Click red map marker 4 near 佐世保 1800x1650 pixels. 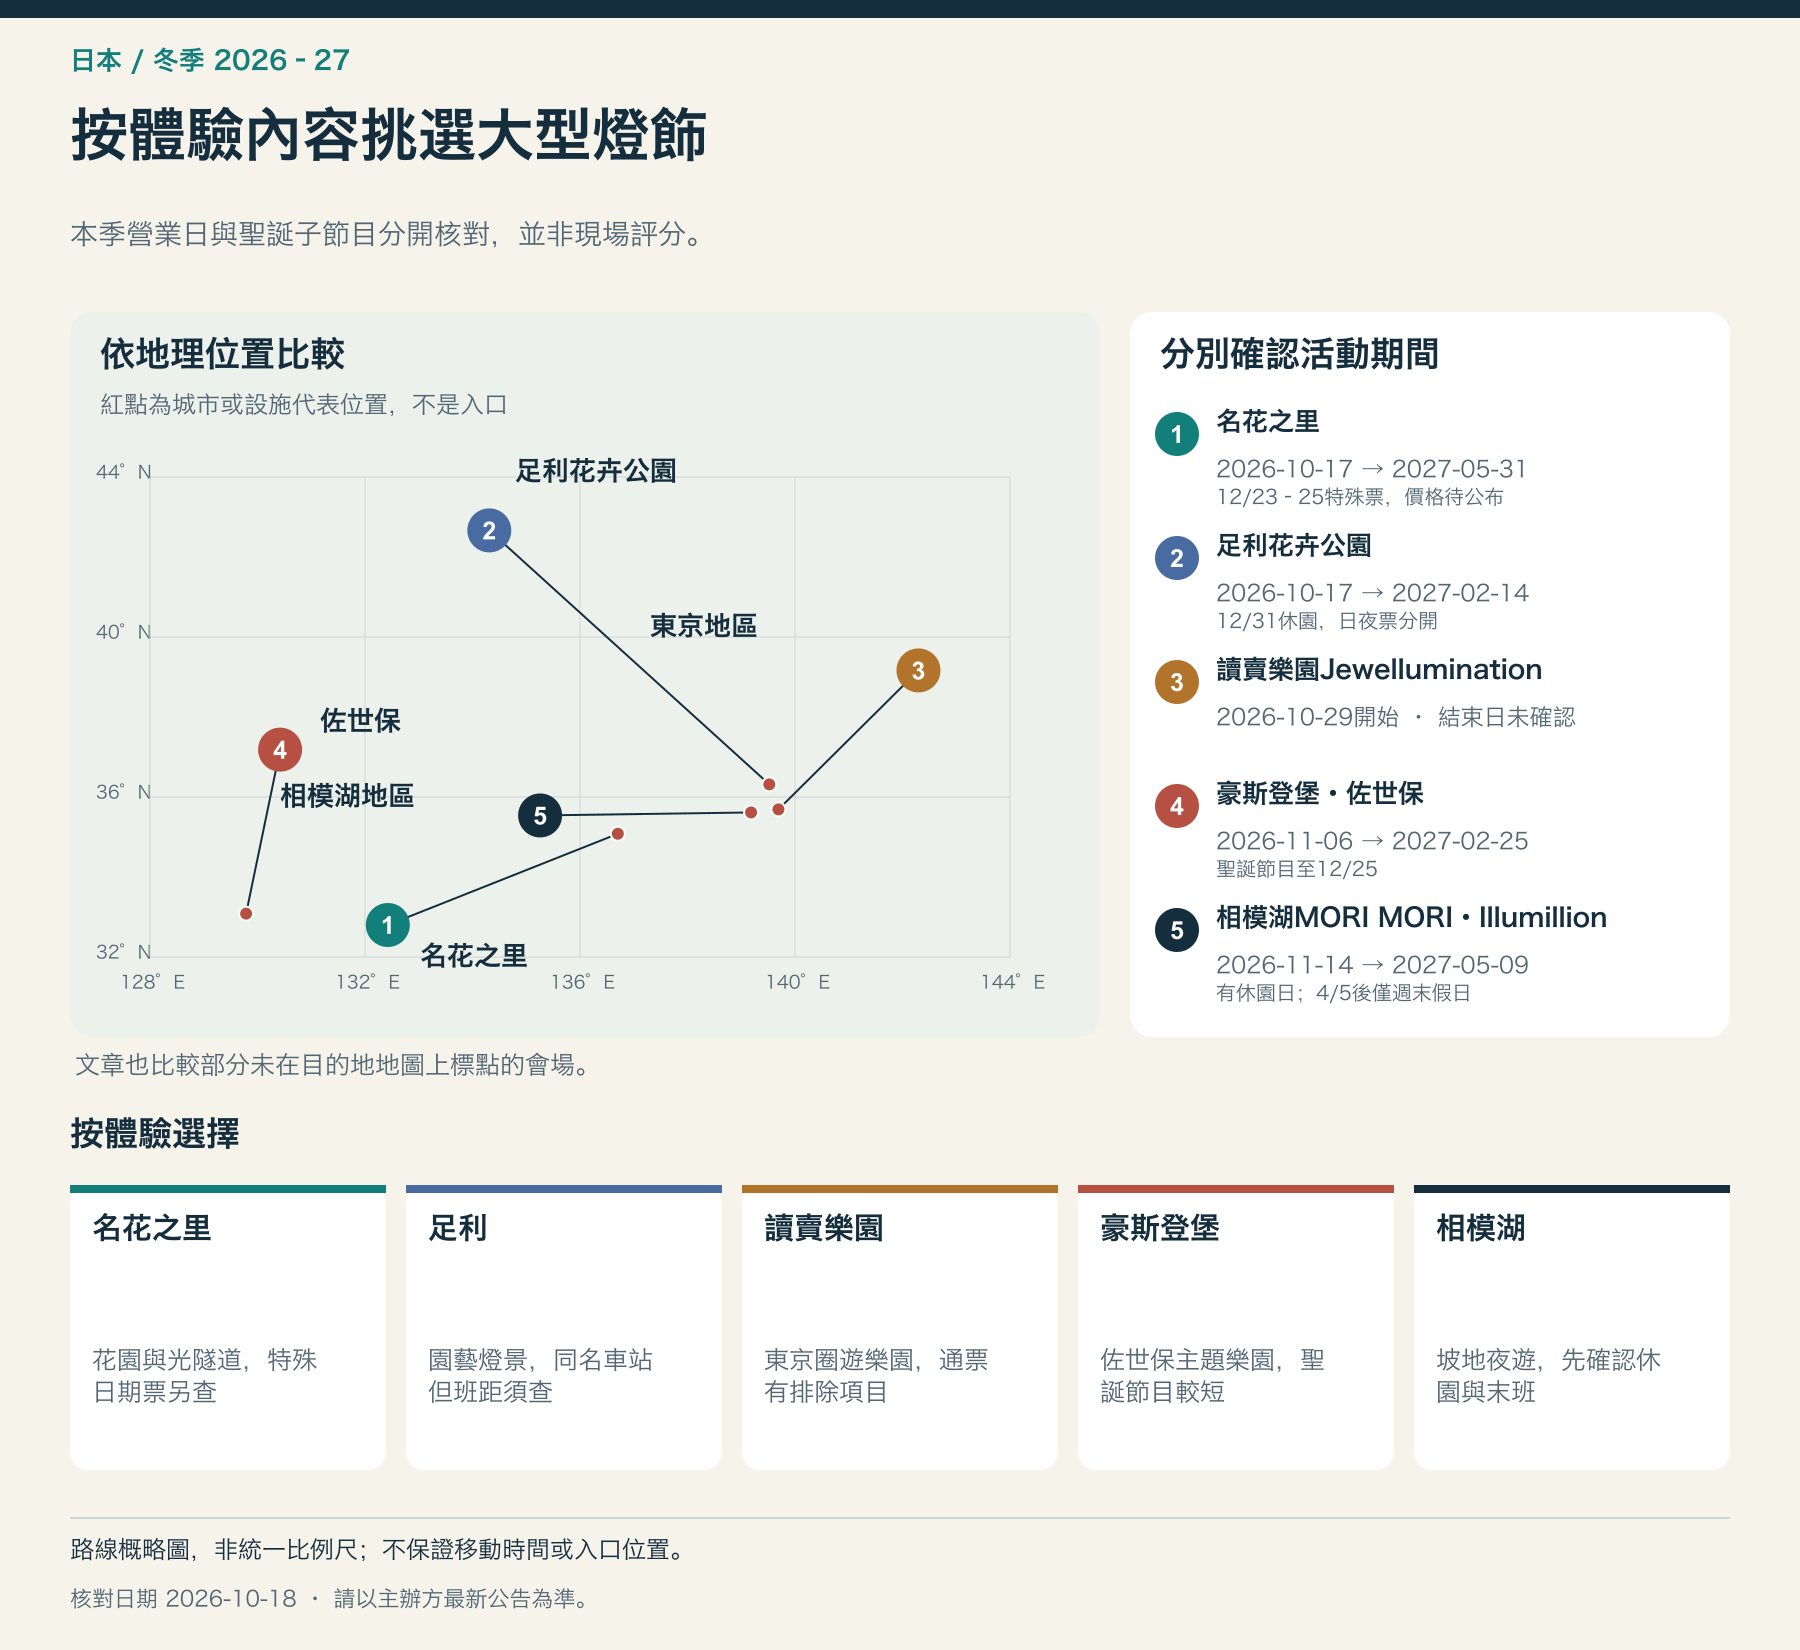[x=280, y=749]
